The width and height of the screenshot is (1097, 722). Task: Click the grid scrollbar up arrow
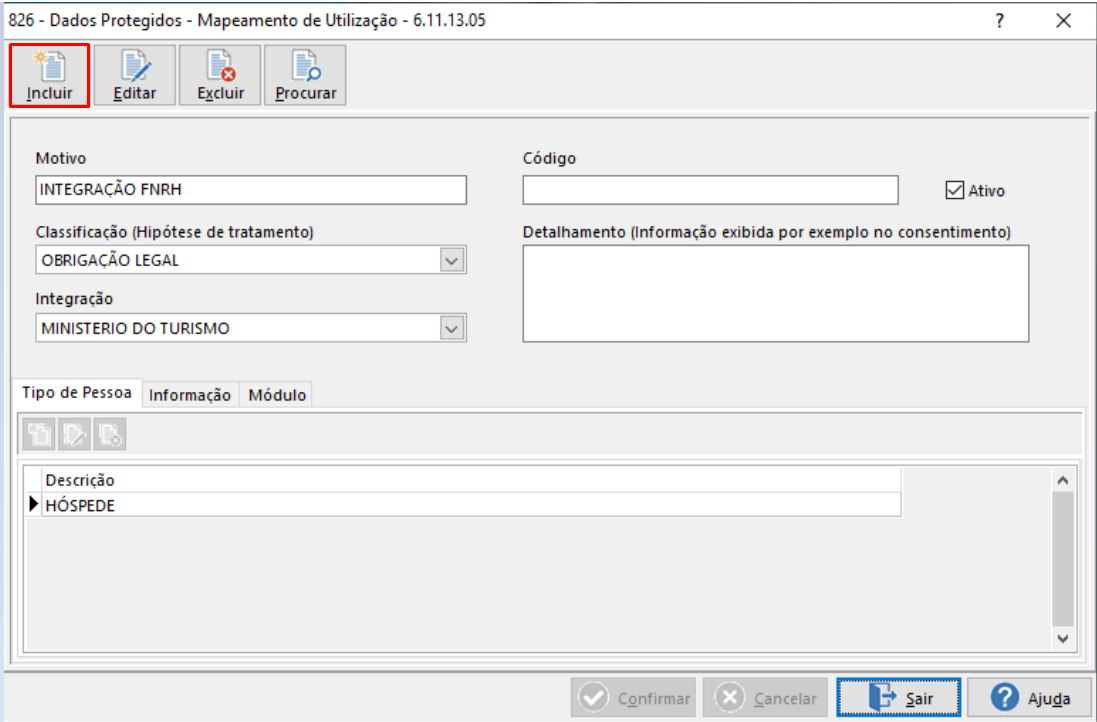[1063, 481]
